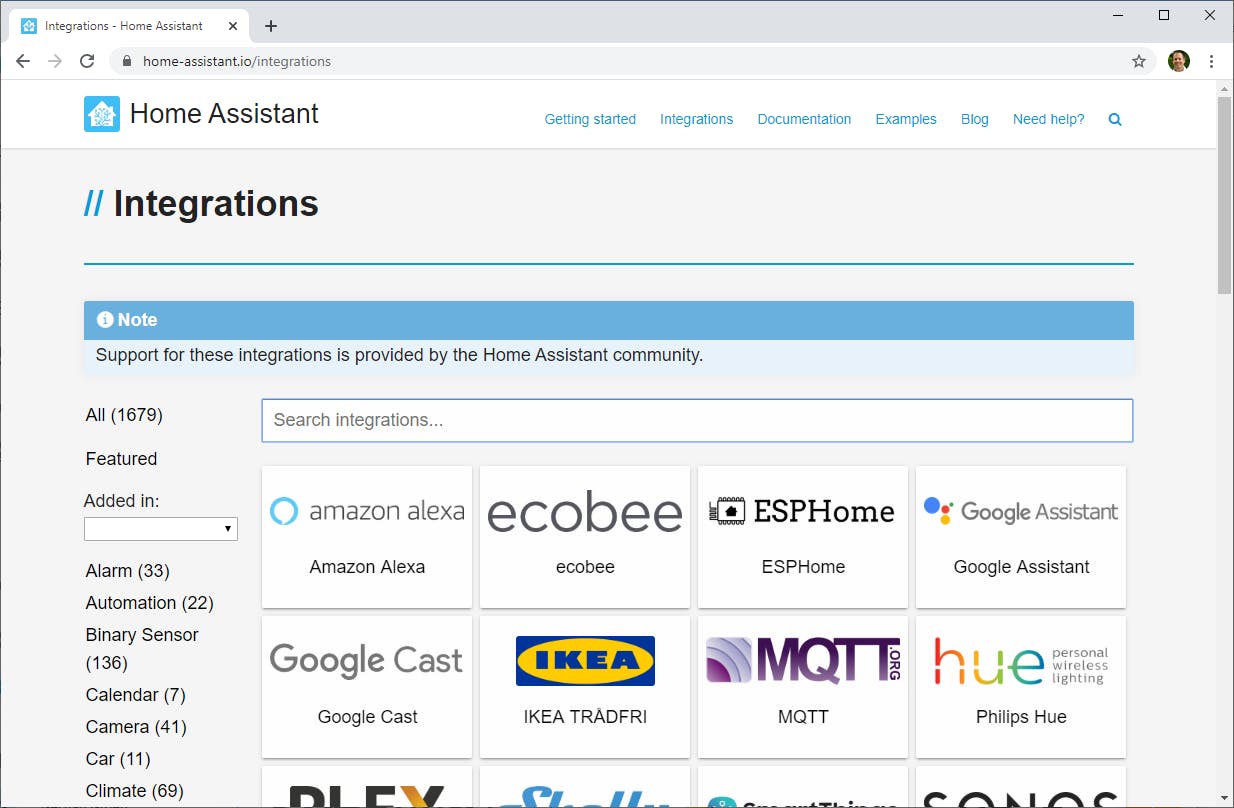
Task: Click the Chrome profile avatar
Action: click(x=1179, y=61)
